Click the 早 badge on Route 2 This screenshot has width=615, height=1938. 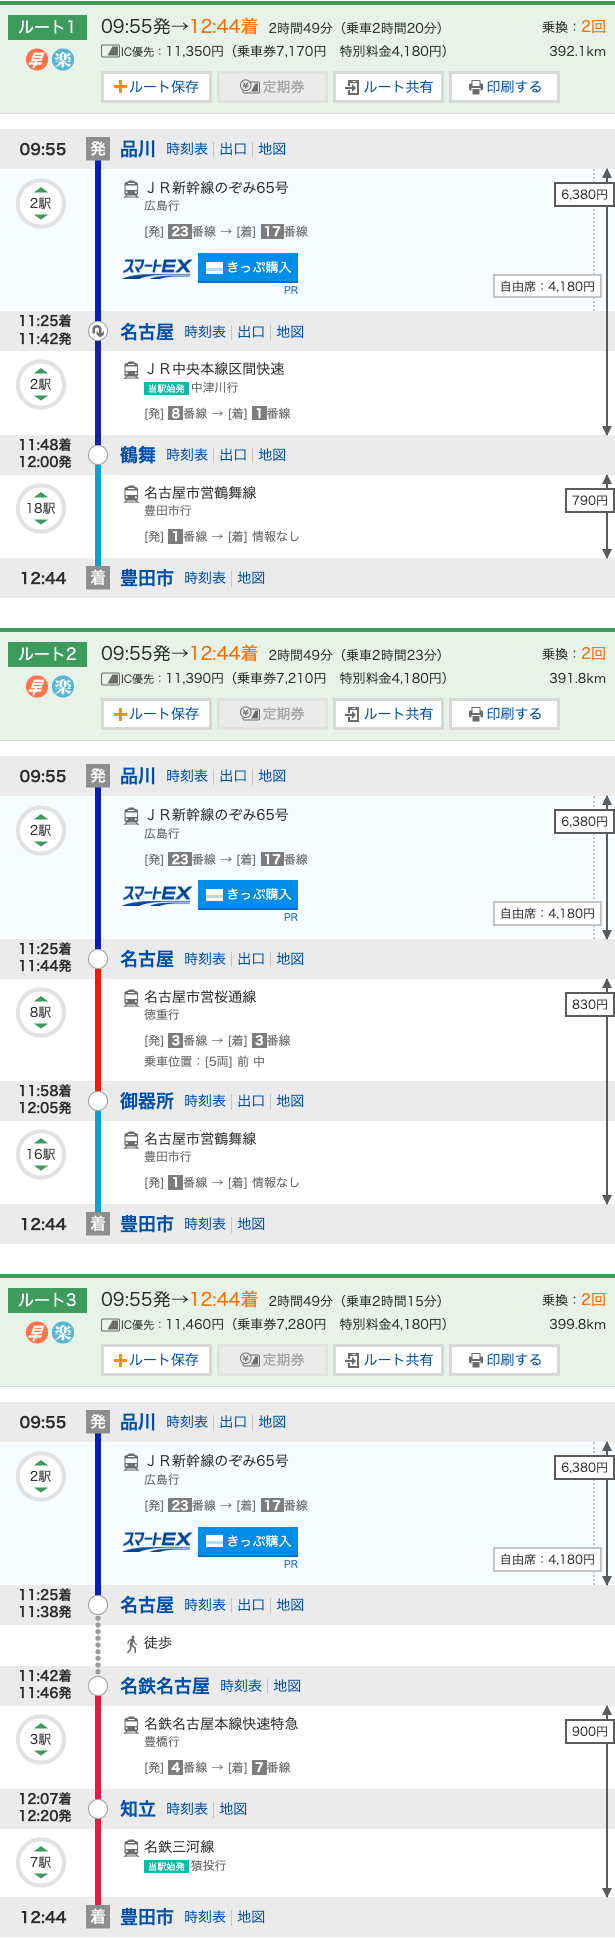coord(36,687)
